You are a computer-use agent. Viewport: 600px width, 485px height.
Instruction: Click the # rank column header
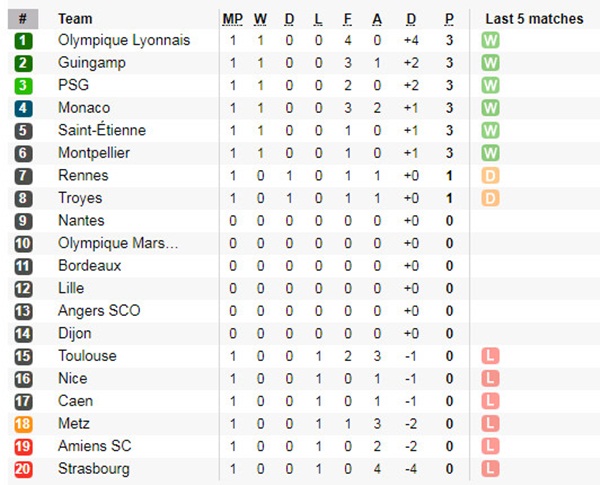(x=23, y=19)
